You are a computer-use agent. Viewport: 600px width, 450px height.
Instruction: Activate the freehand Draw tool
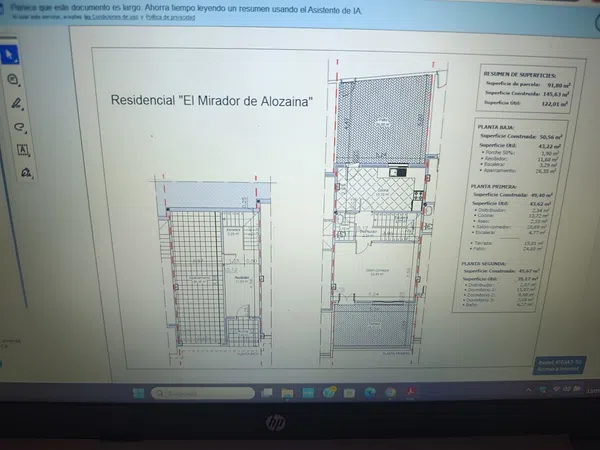tap(19, 127)
